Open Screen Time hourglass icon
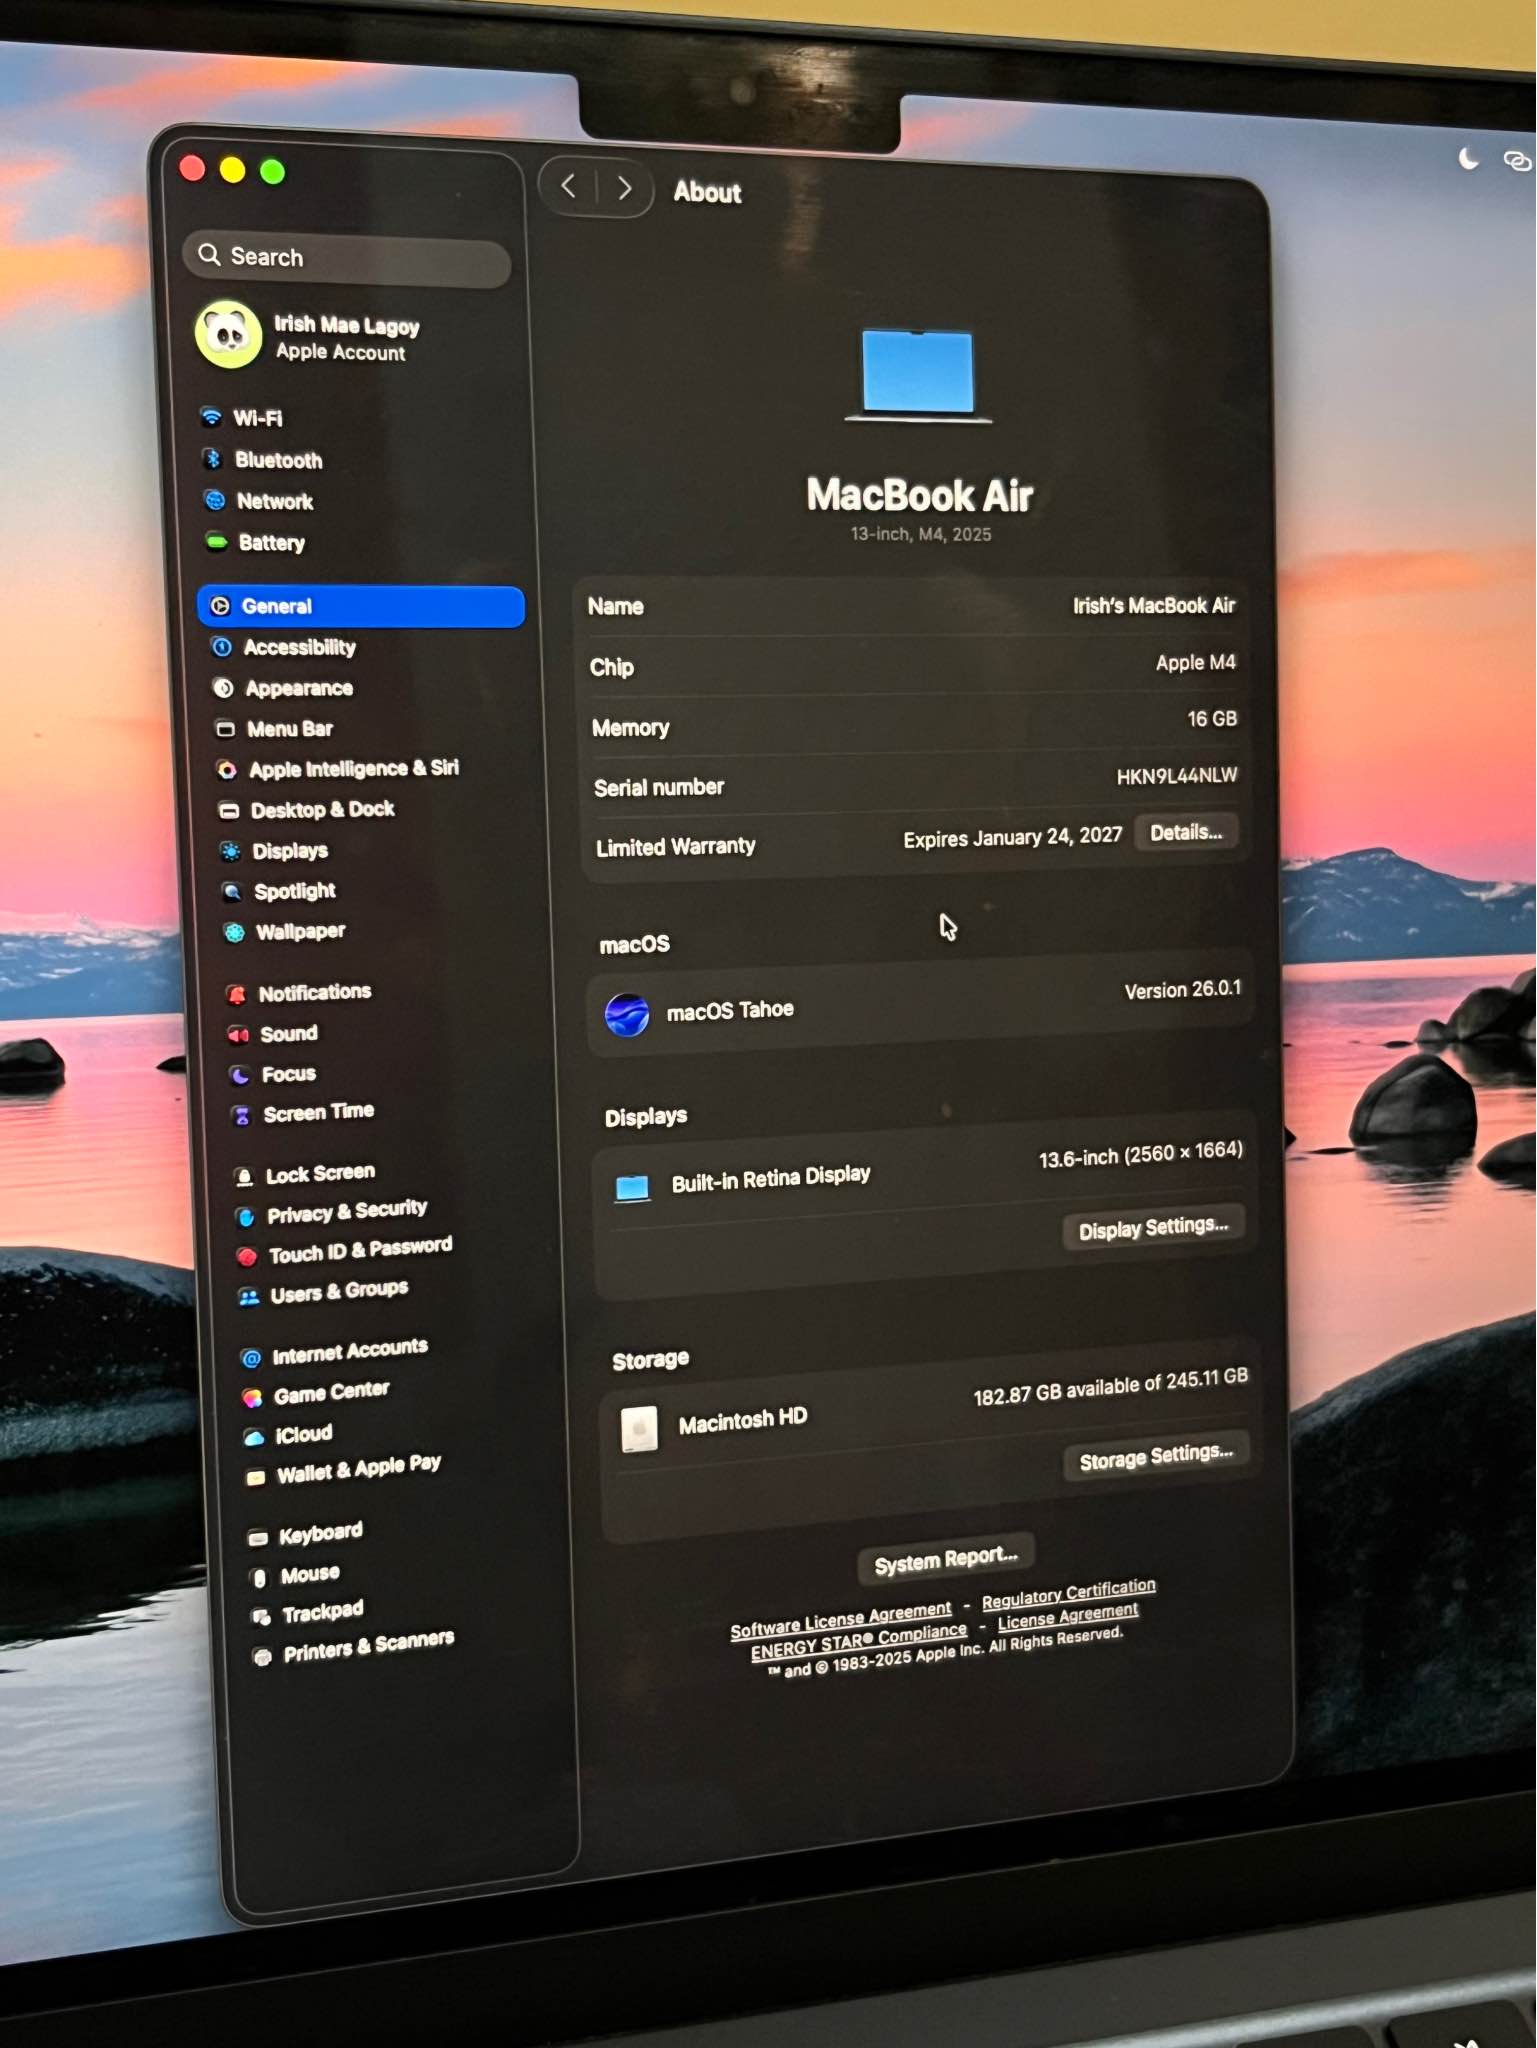This screenshot has width=1537, height=2048. (242, 1116)
